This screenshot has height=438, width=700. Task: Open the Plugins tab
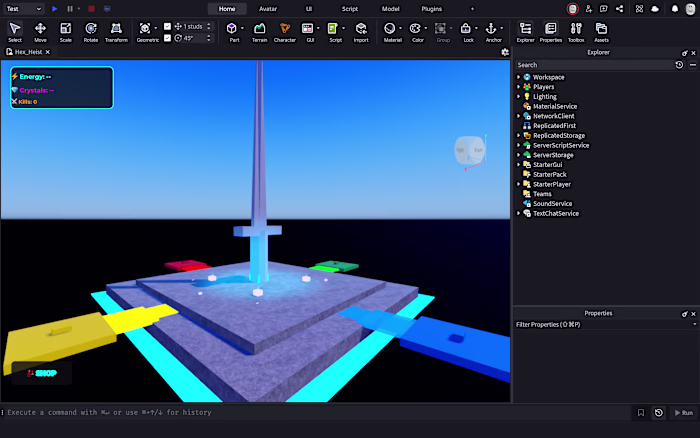431,8
